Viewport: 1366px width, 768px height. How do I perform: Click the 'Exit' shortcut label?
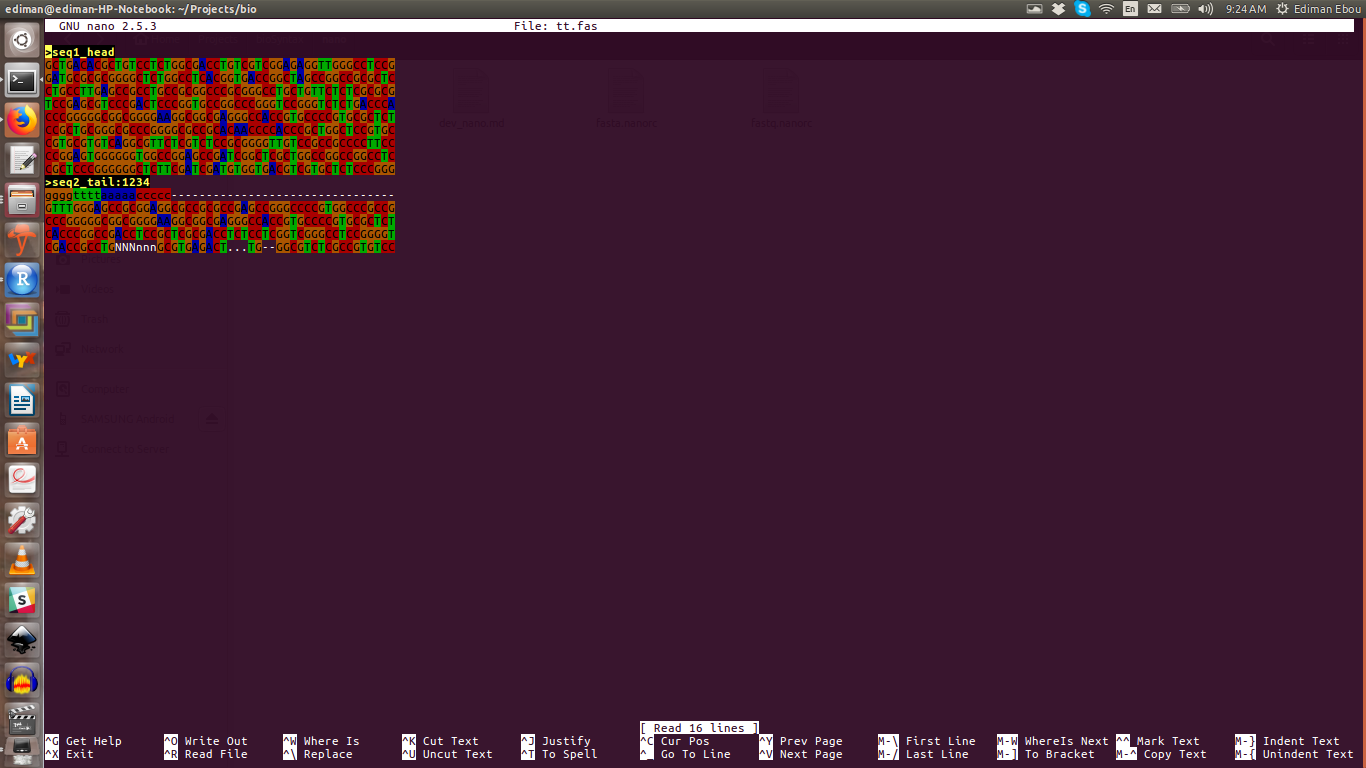point(80,754)
